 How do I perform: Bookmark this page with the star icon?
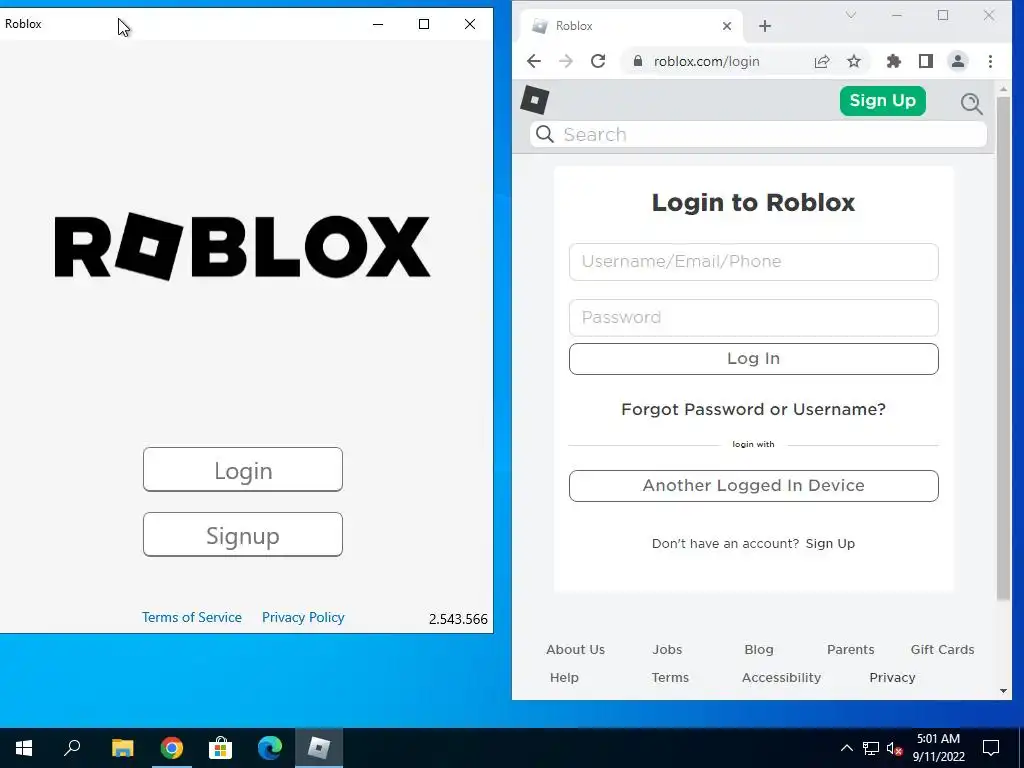854,61
